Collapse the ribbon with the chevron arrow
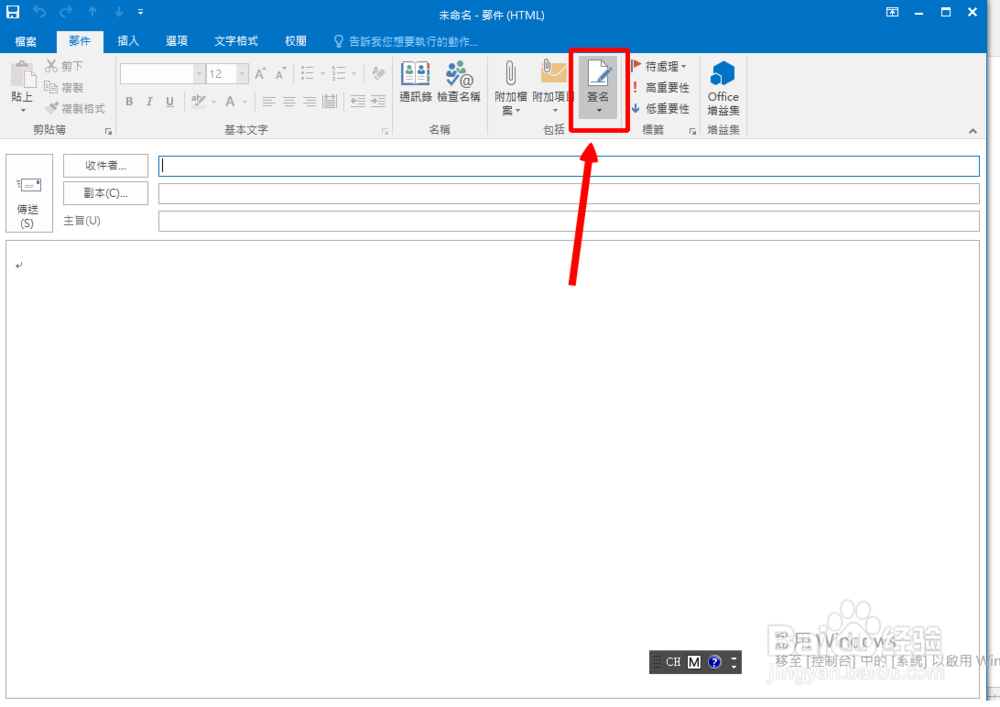Screen dimensions: 1000x707 972,129
